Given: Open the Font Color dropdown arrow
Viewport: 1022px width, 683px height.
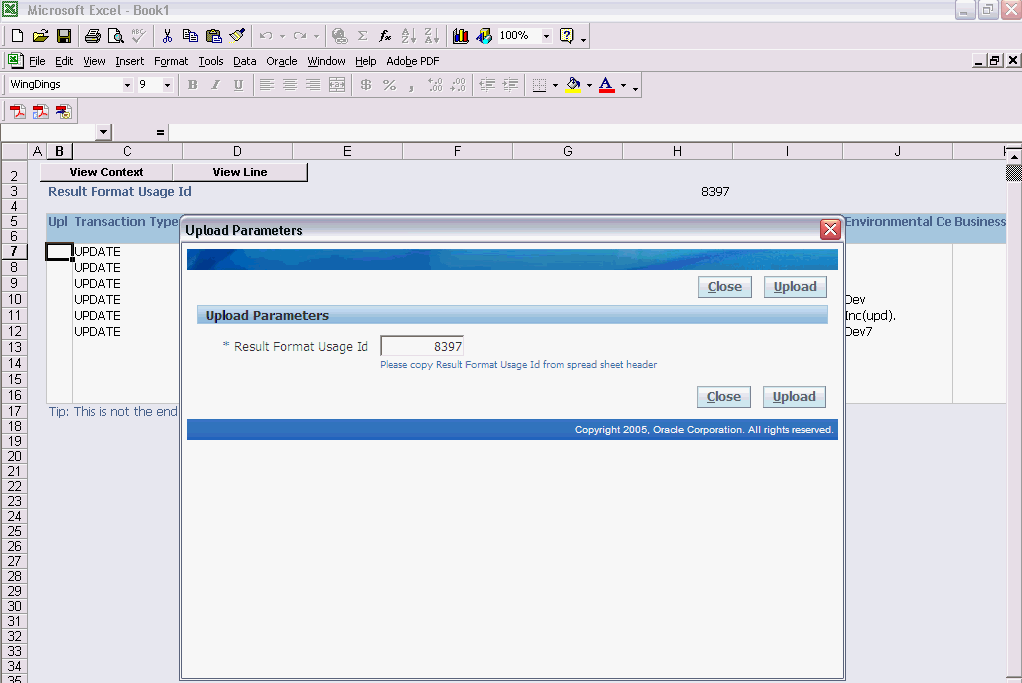Looking at the screenshot, I should click(x=623, y=85).
